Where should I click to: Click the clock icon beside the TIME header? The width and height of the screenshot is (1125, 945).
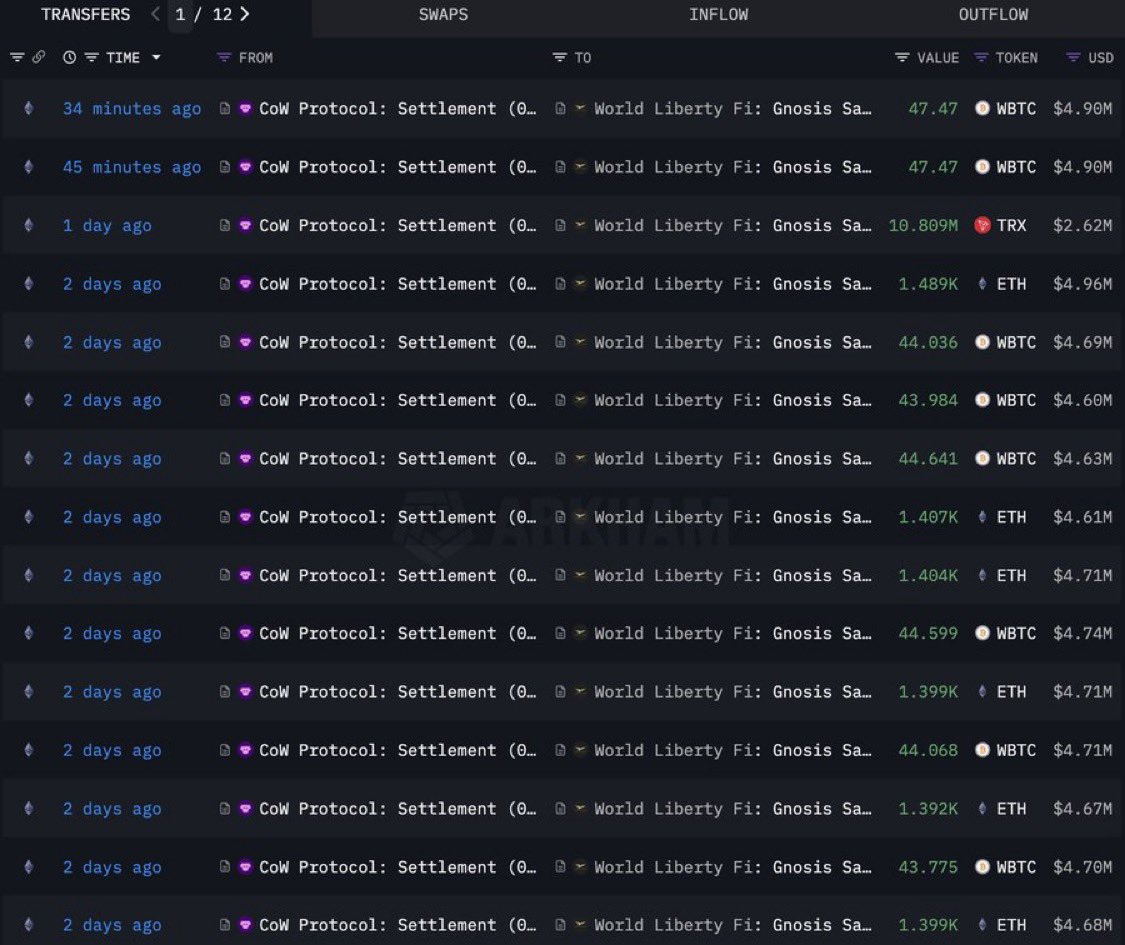point(69,57)
